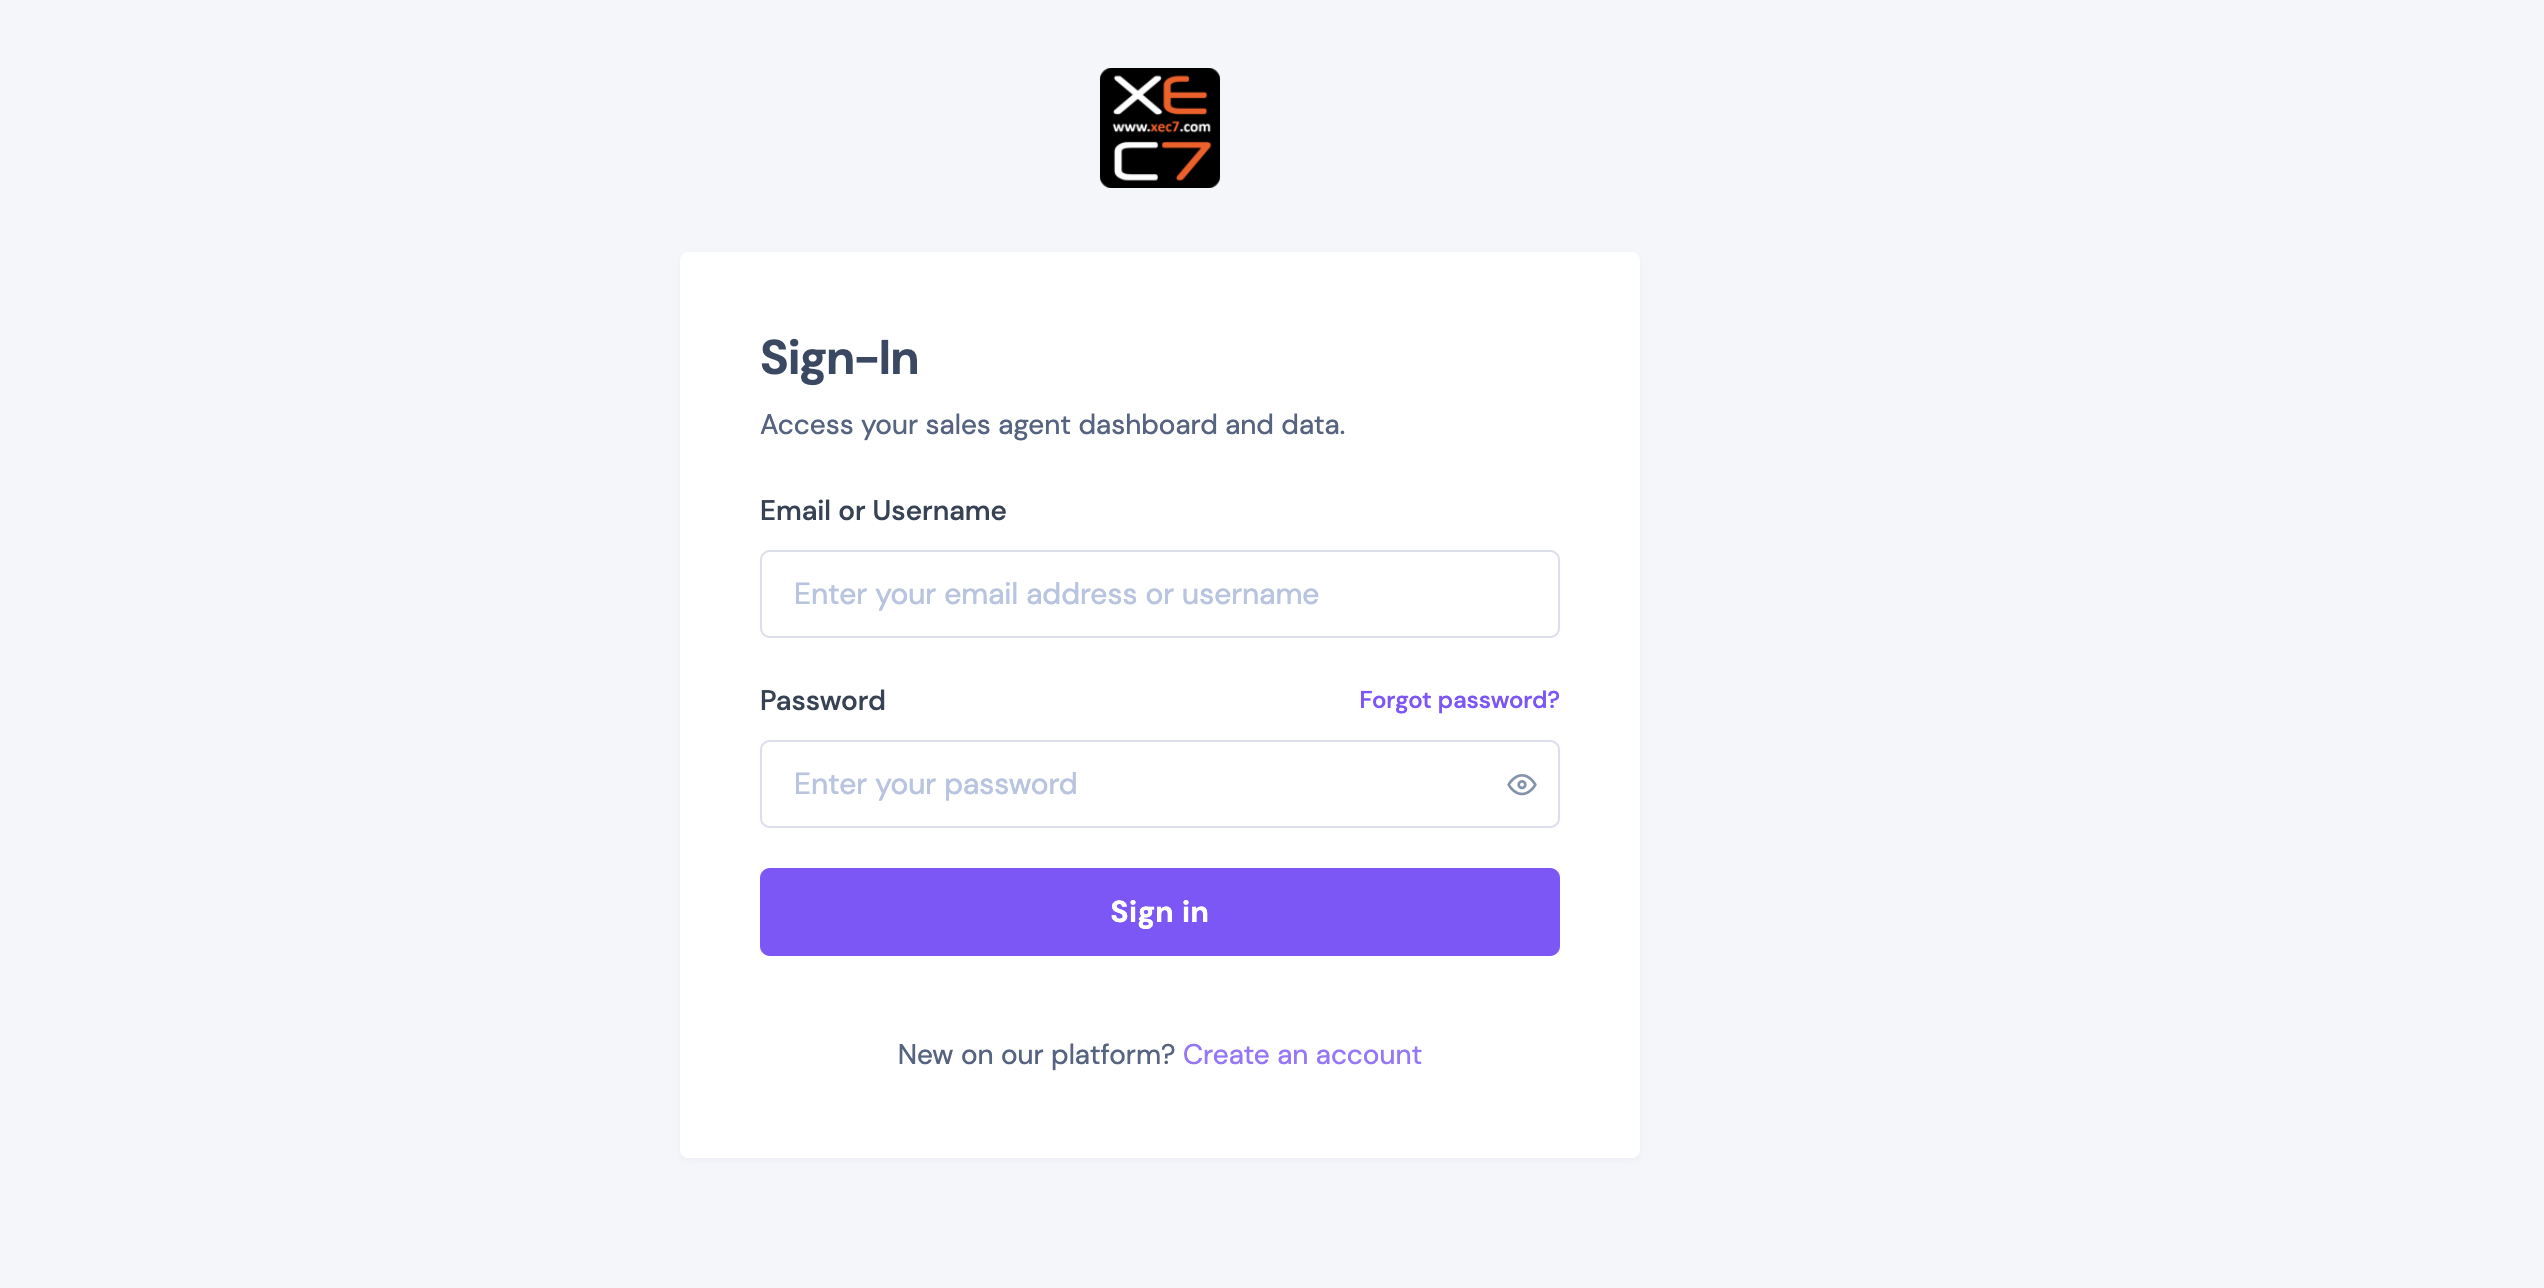Viewport: 2544px width, 1288px height.
Task: Click the sales agent dashboard subtitle text
Action: [1052, 425]
